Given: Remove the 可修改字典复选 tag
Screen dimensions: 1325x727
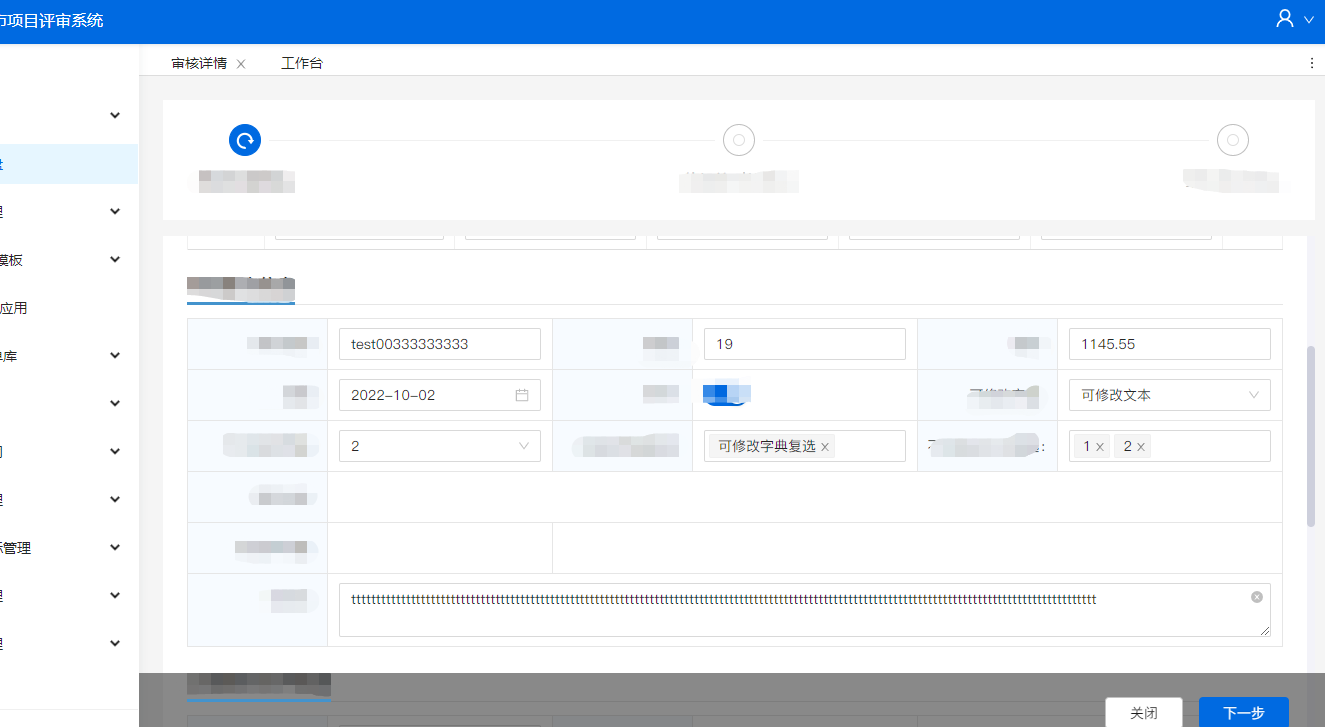Looking at the screenshot, I should coord(825,447).
